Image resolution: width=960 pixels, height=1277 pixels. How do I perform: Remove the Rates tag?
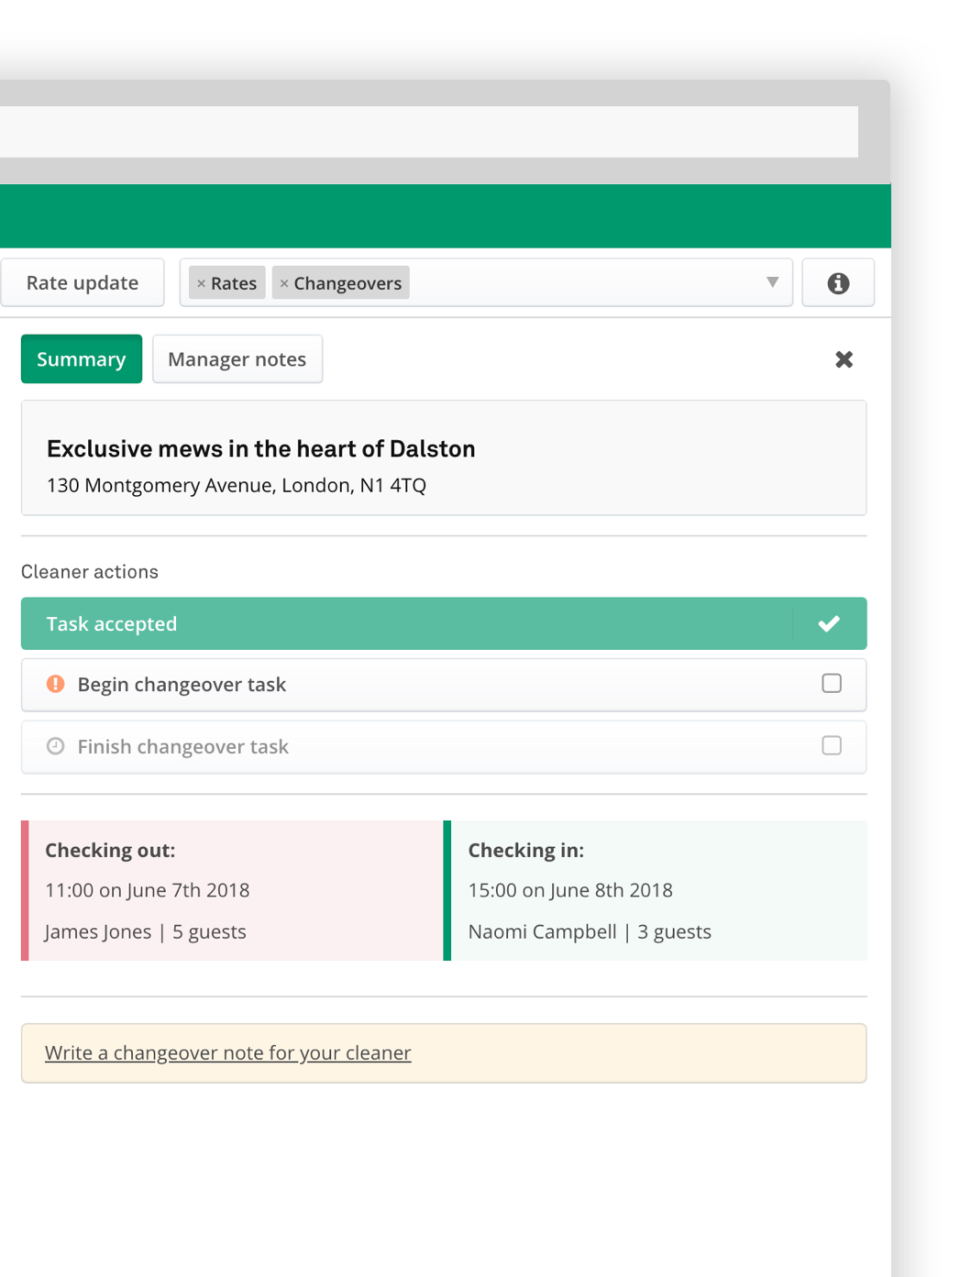click(201, 284)
